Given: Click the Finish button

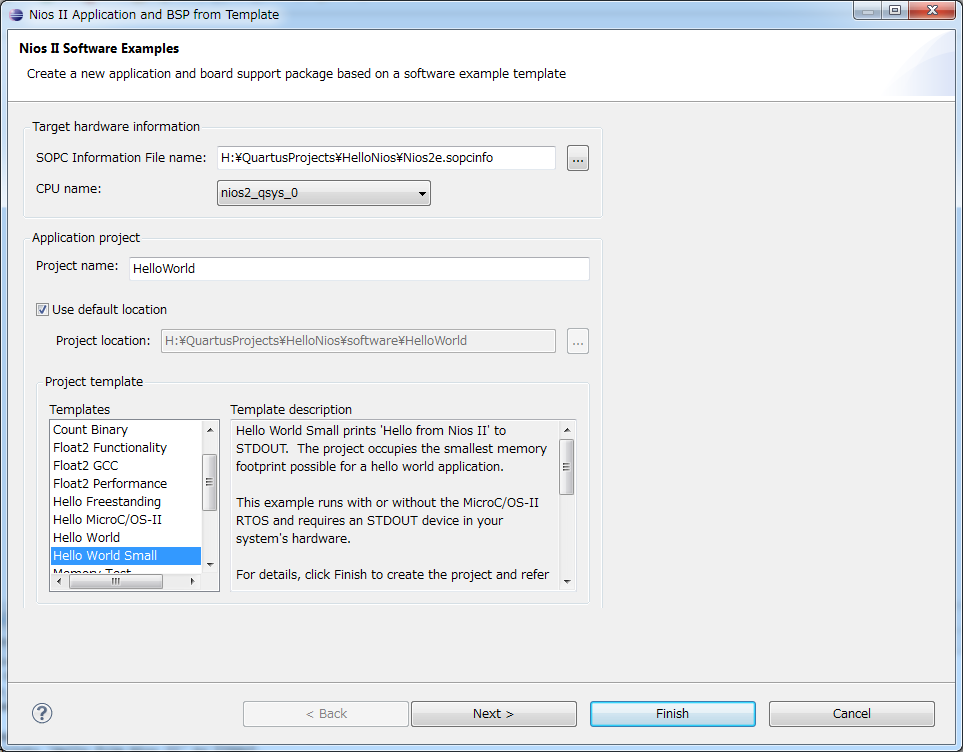Looking at the screenshot, I should coord(673,714).
